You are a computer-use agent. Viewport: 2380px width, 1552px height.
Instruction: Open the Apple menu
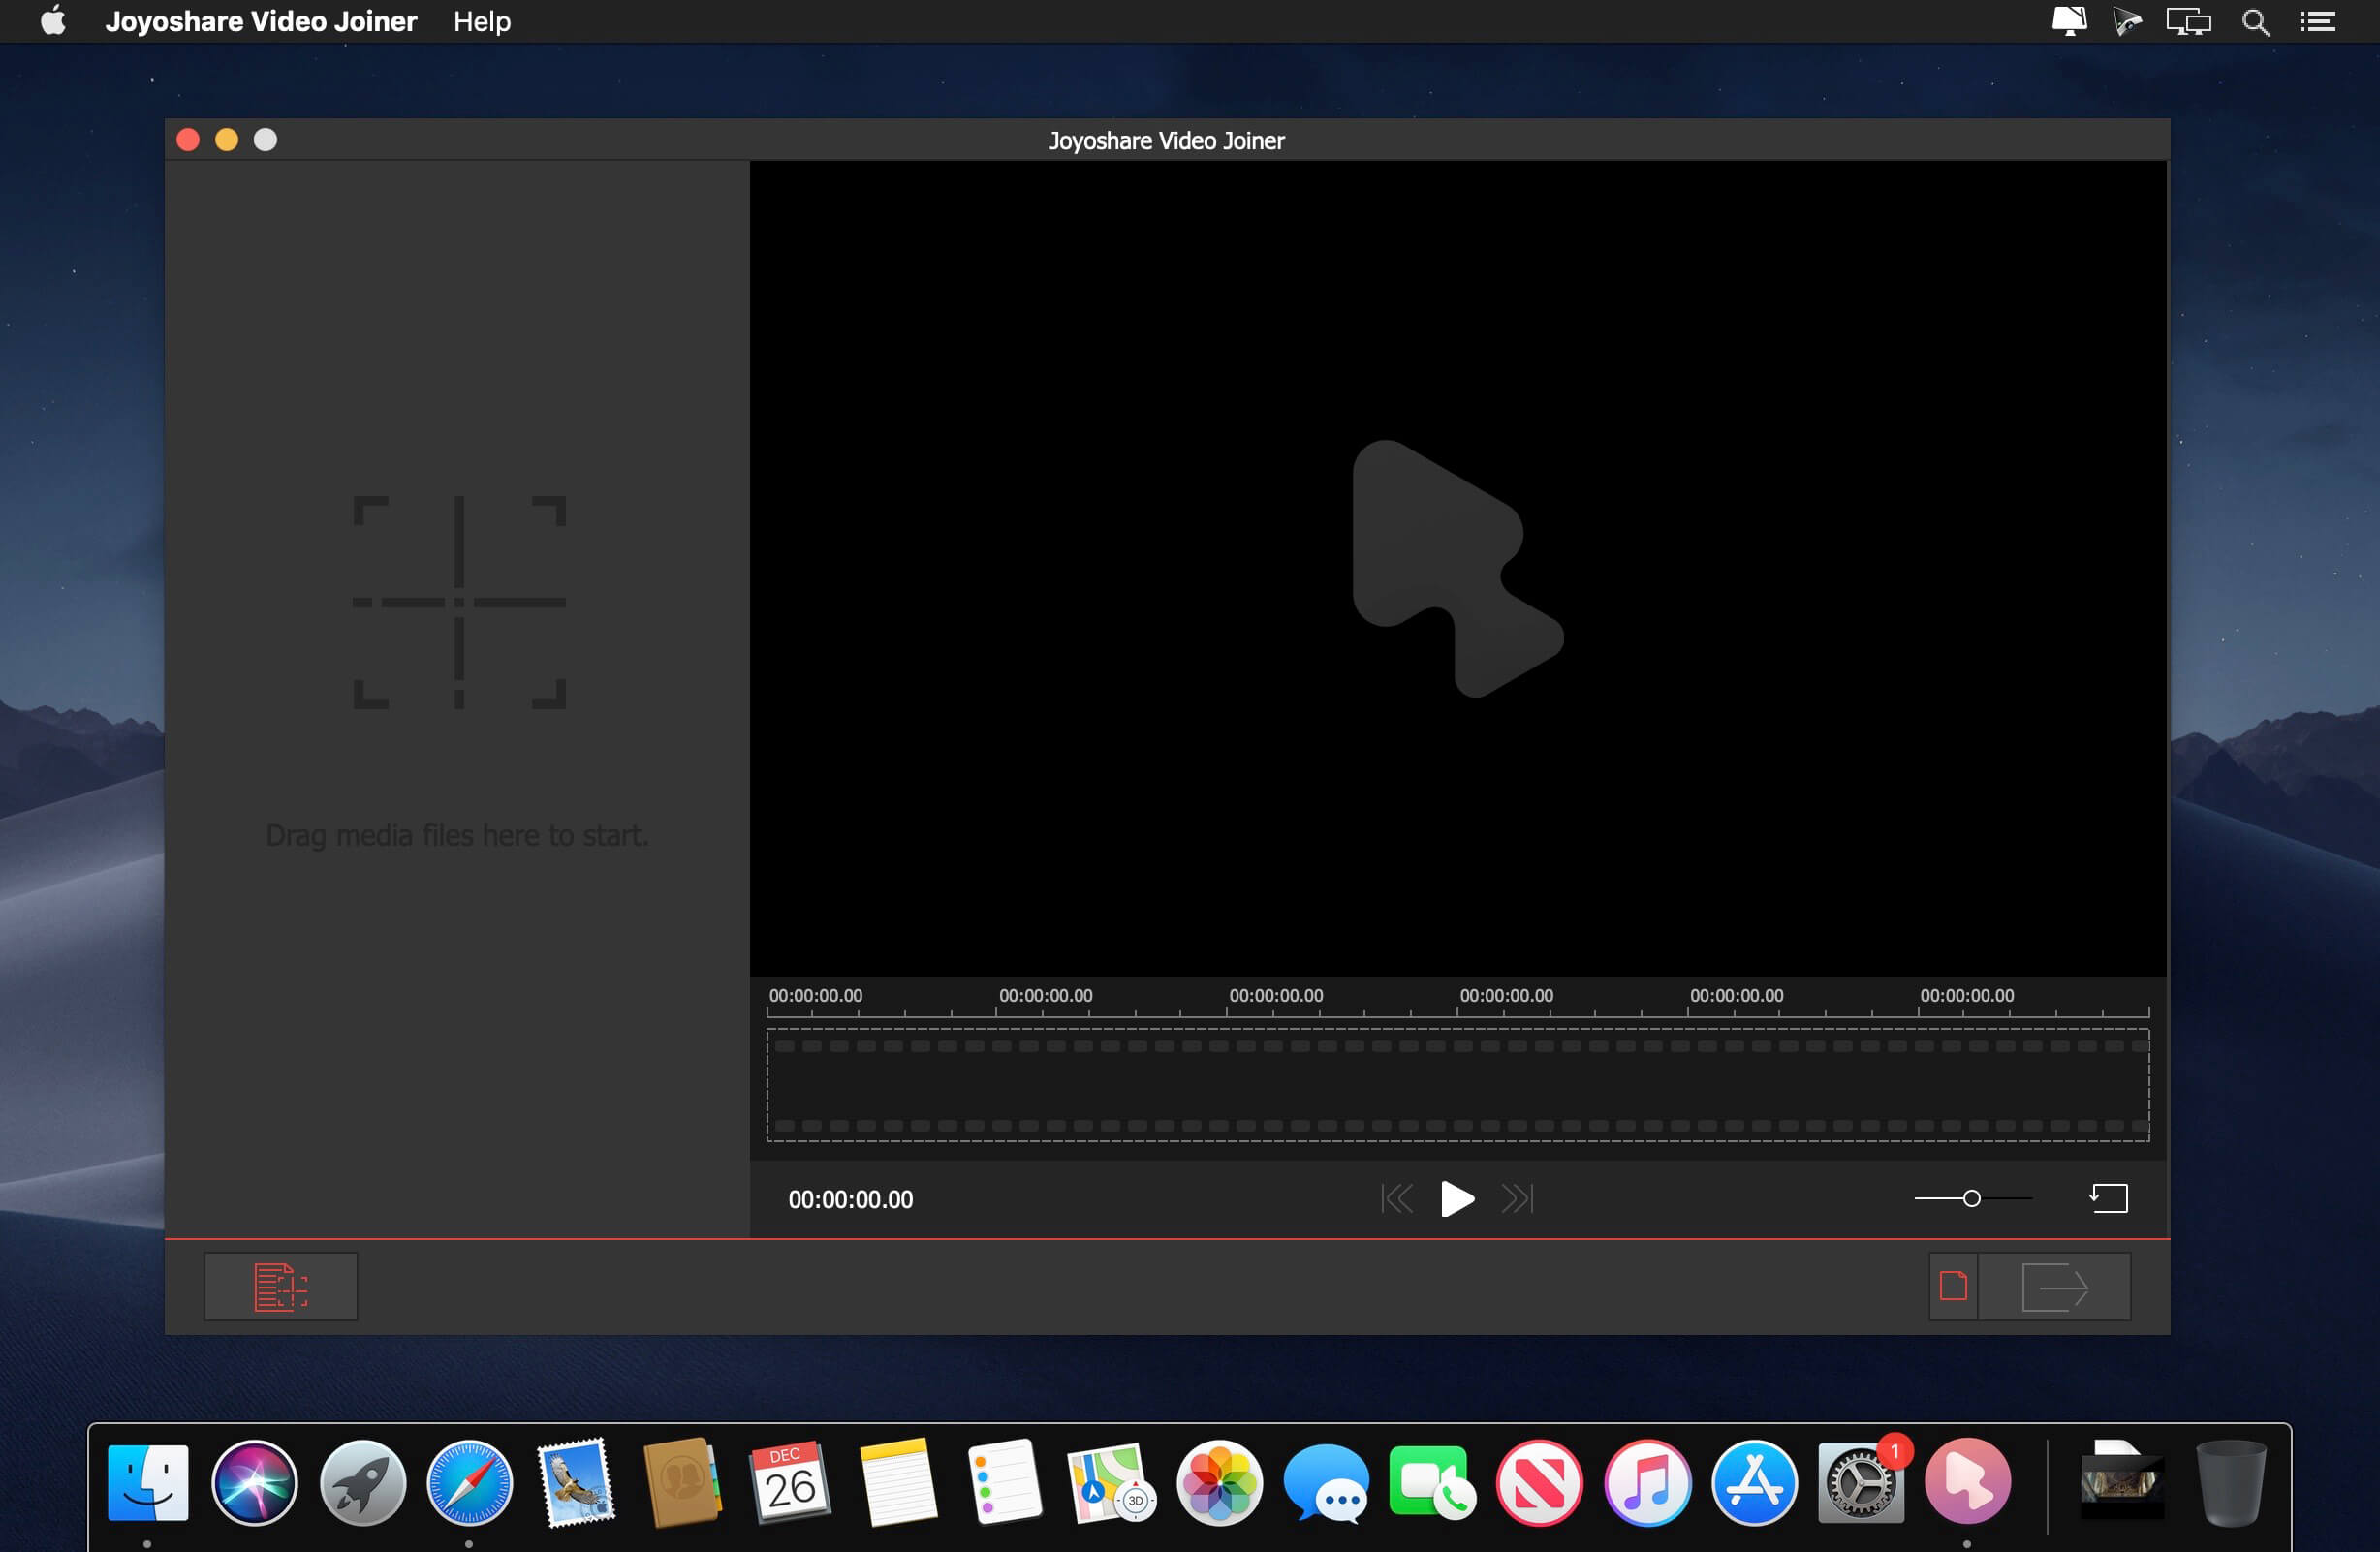click(53, 21)
